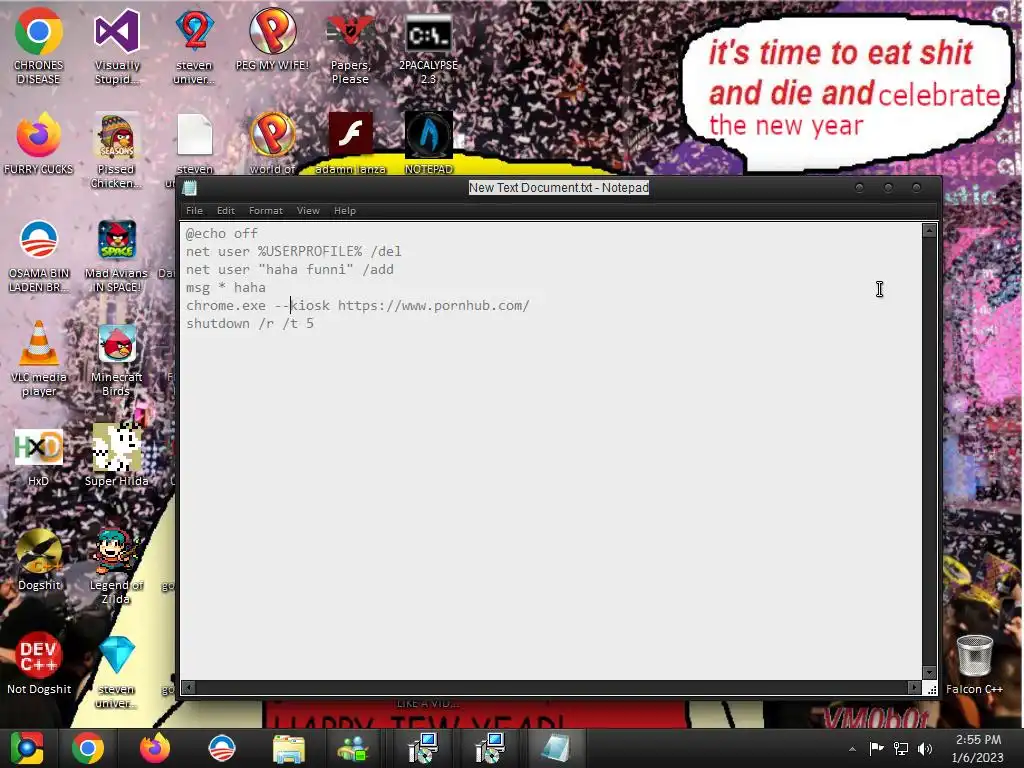Click the line "net user "haha funni" /add"
The width and height of the screenshot is (1024, 768).
(x=289, y=269)
